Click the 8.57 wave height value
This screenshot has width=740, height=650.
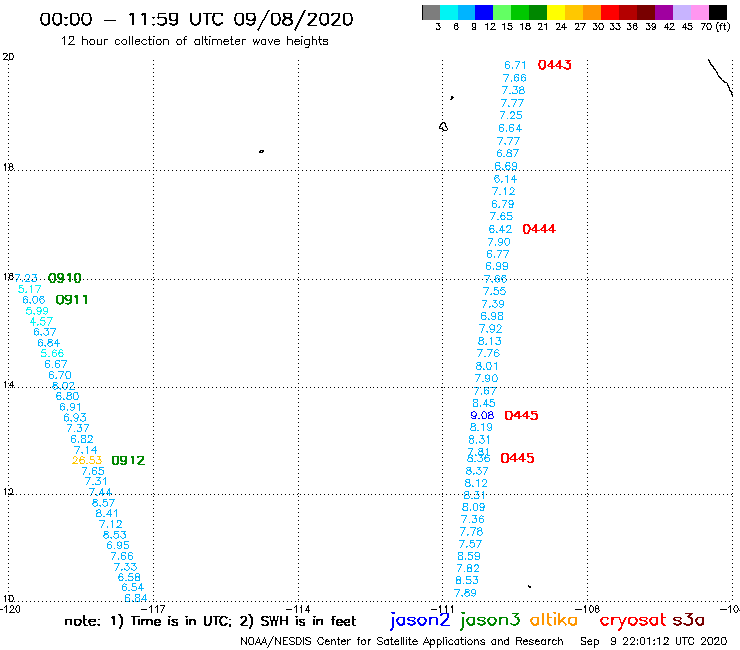tap(103, 503)
